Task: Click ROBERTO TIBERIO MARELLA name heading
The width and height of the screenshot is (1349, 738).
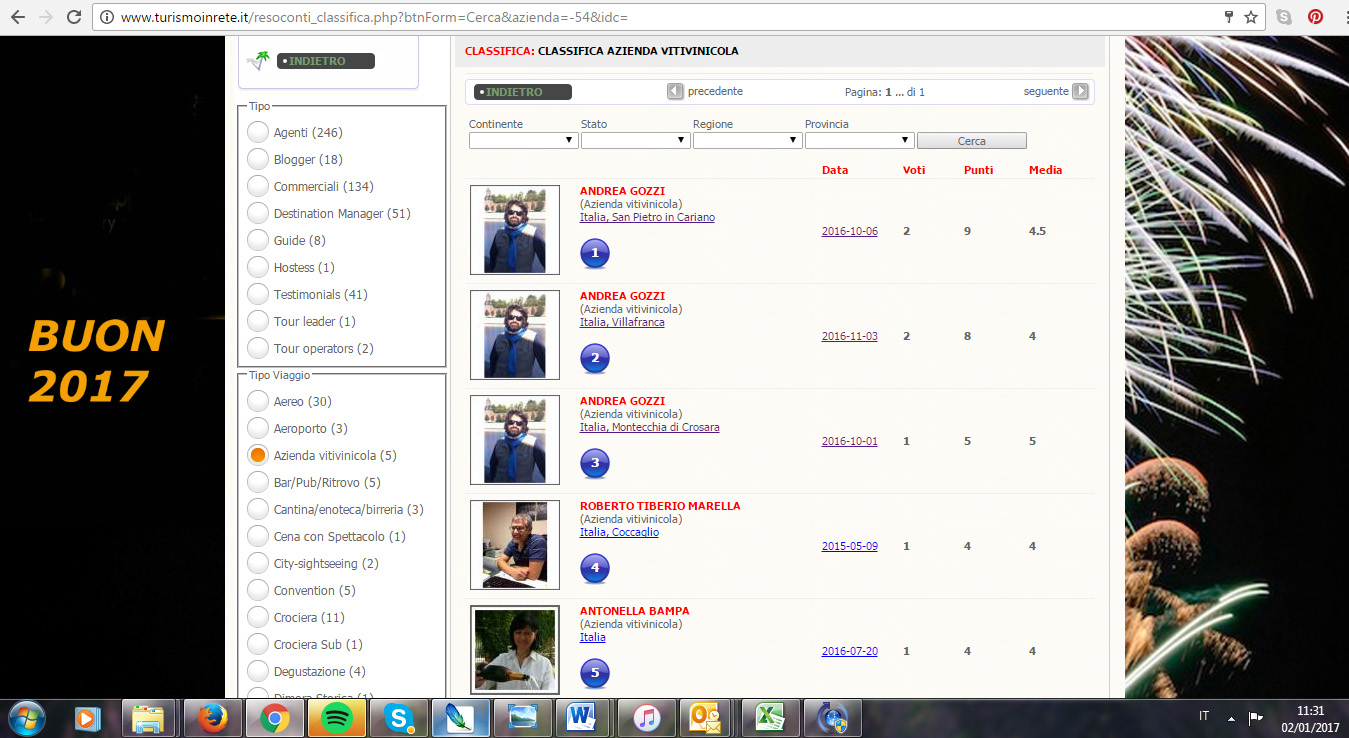Action: tap(660, 506)
